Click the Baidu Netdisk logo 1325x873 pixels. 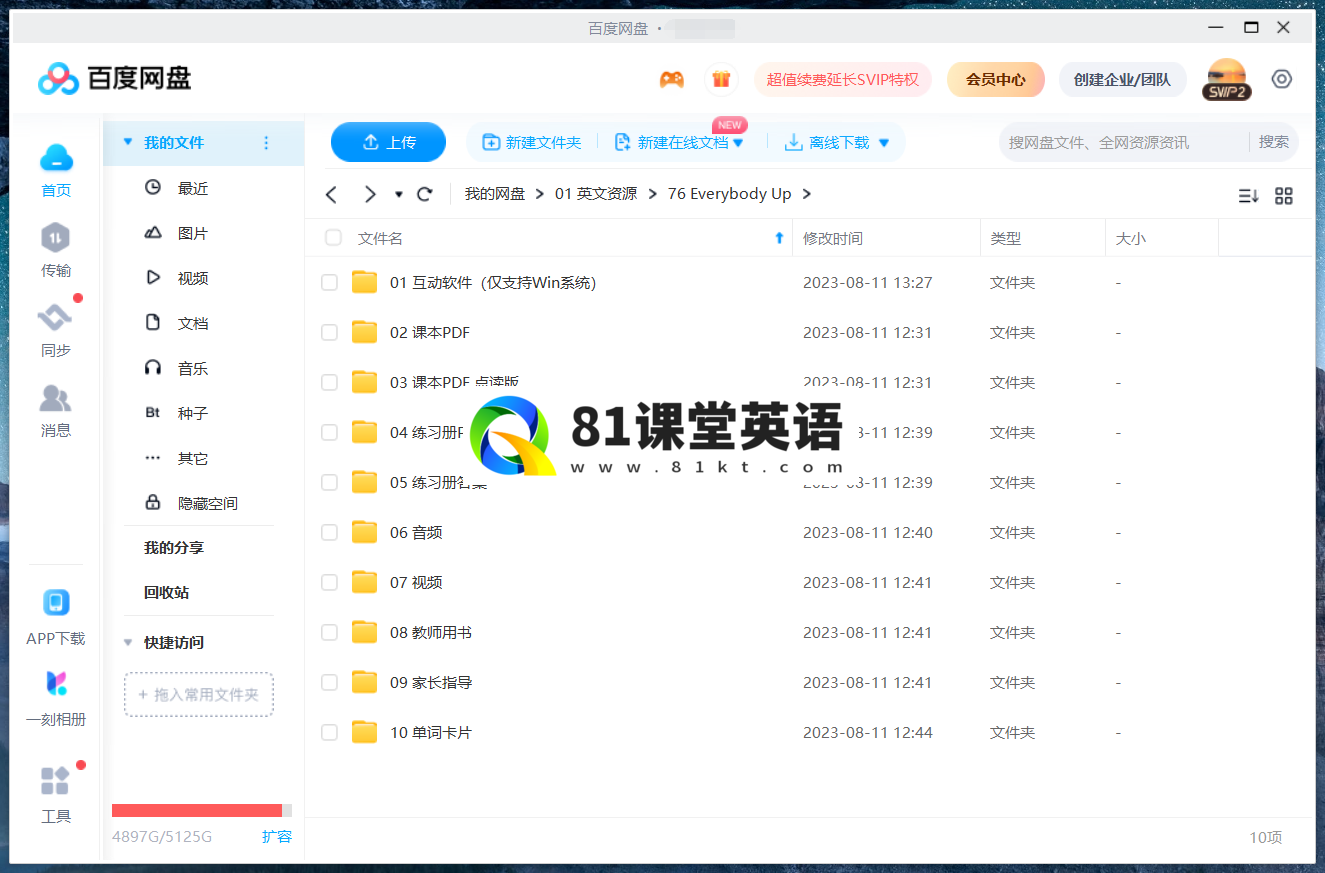tap(114, 78)
